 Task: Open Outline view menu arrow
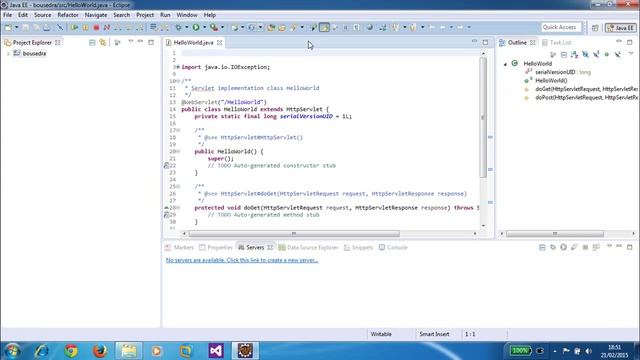click(x=631, y=54)
